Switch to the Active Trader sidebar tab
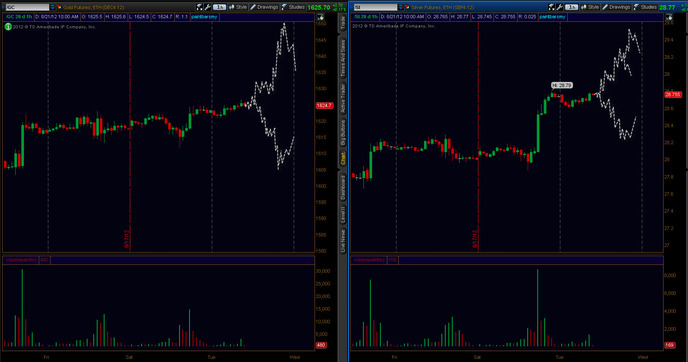Screen dimensions: 688x362 coord(343,98)
